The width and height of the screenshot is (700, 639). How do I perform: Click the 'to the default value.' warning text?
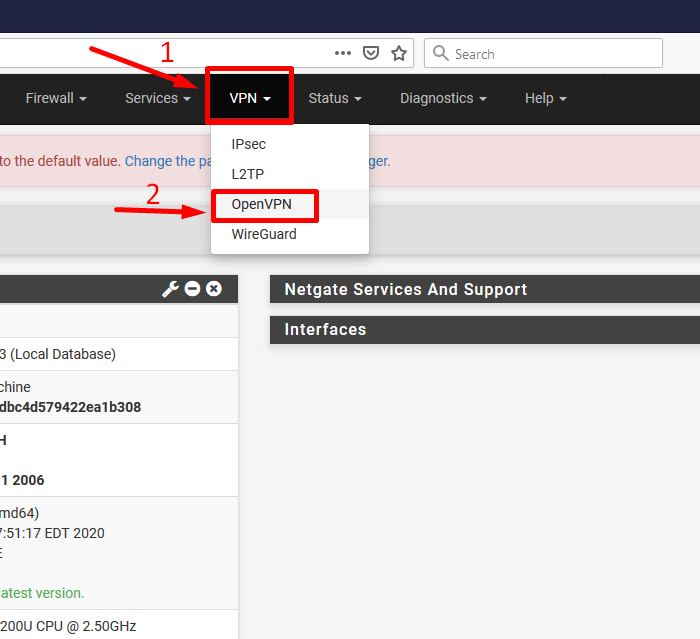[x=60, y=161]
